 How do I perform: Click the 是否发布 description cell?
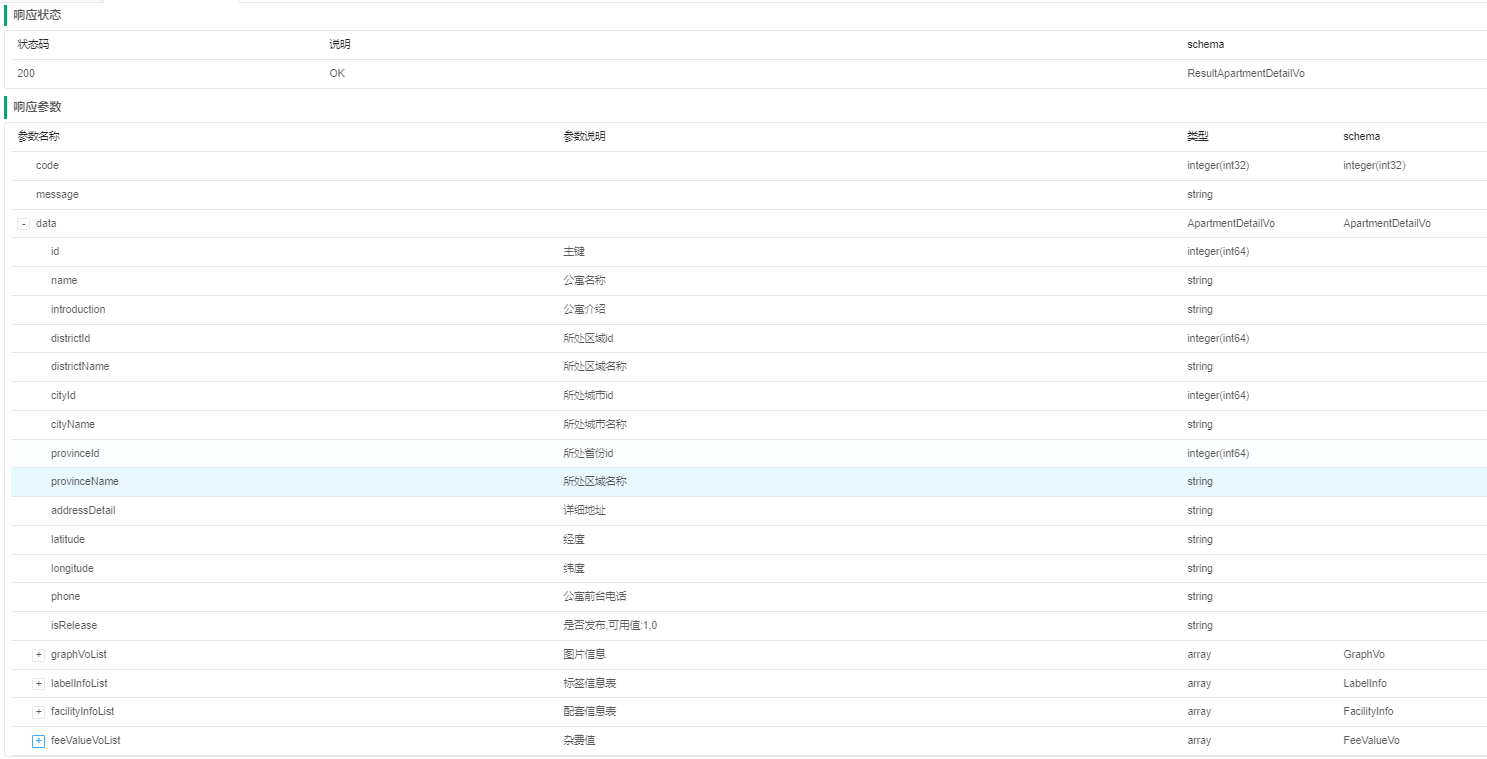610,626
